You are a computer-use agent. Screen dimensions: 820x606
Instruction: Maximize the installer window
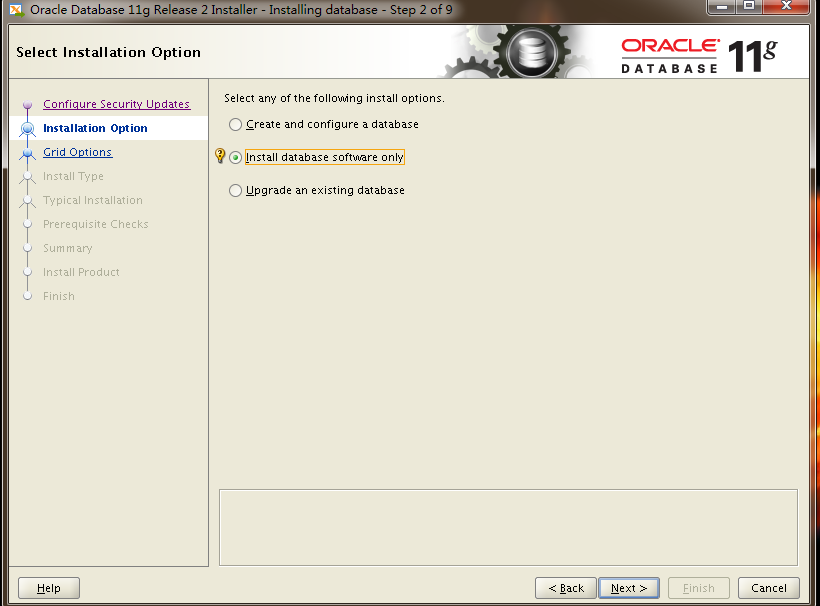pyautogui.click(x=749, y=7)
